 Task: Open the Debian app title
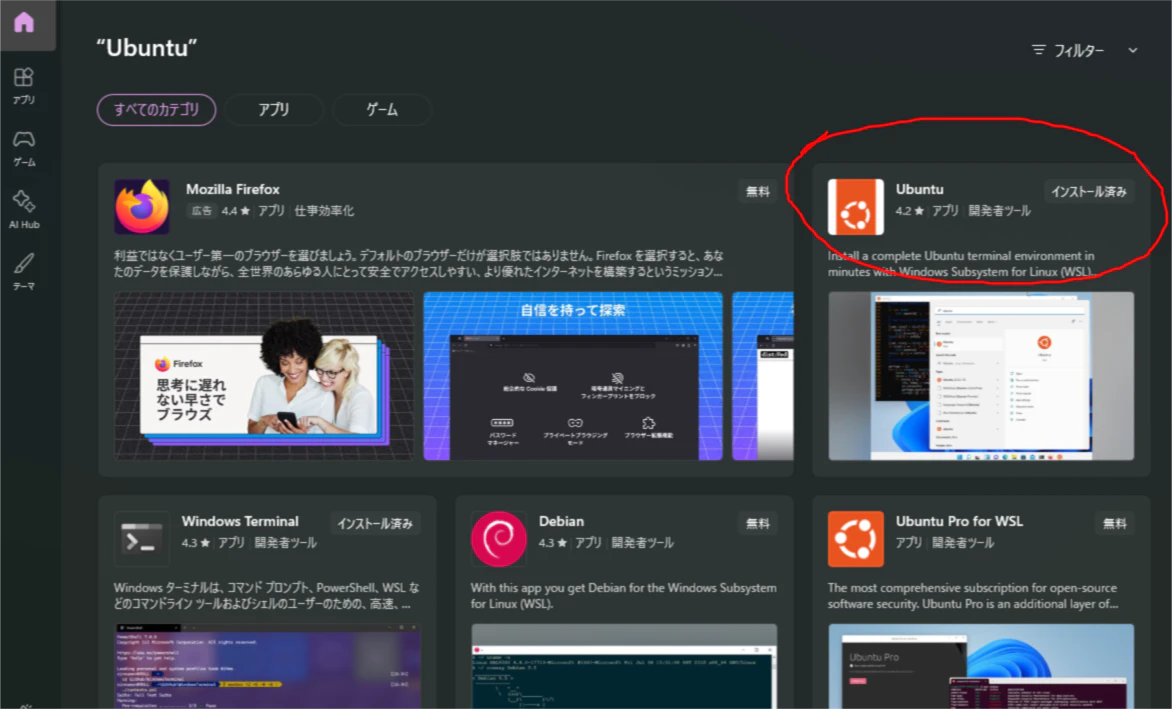click(561, 521)
